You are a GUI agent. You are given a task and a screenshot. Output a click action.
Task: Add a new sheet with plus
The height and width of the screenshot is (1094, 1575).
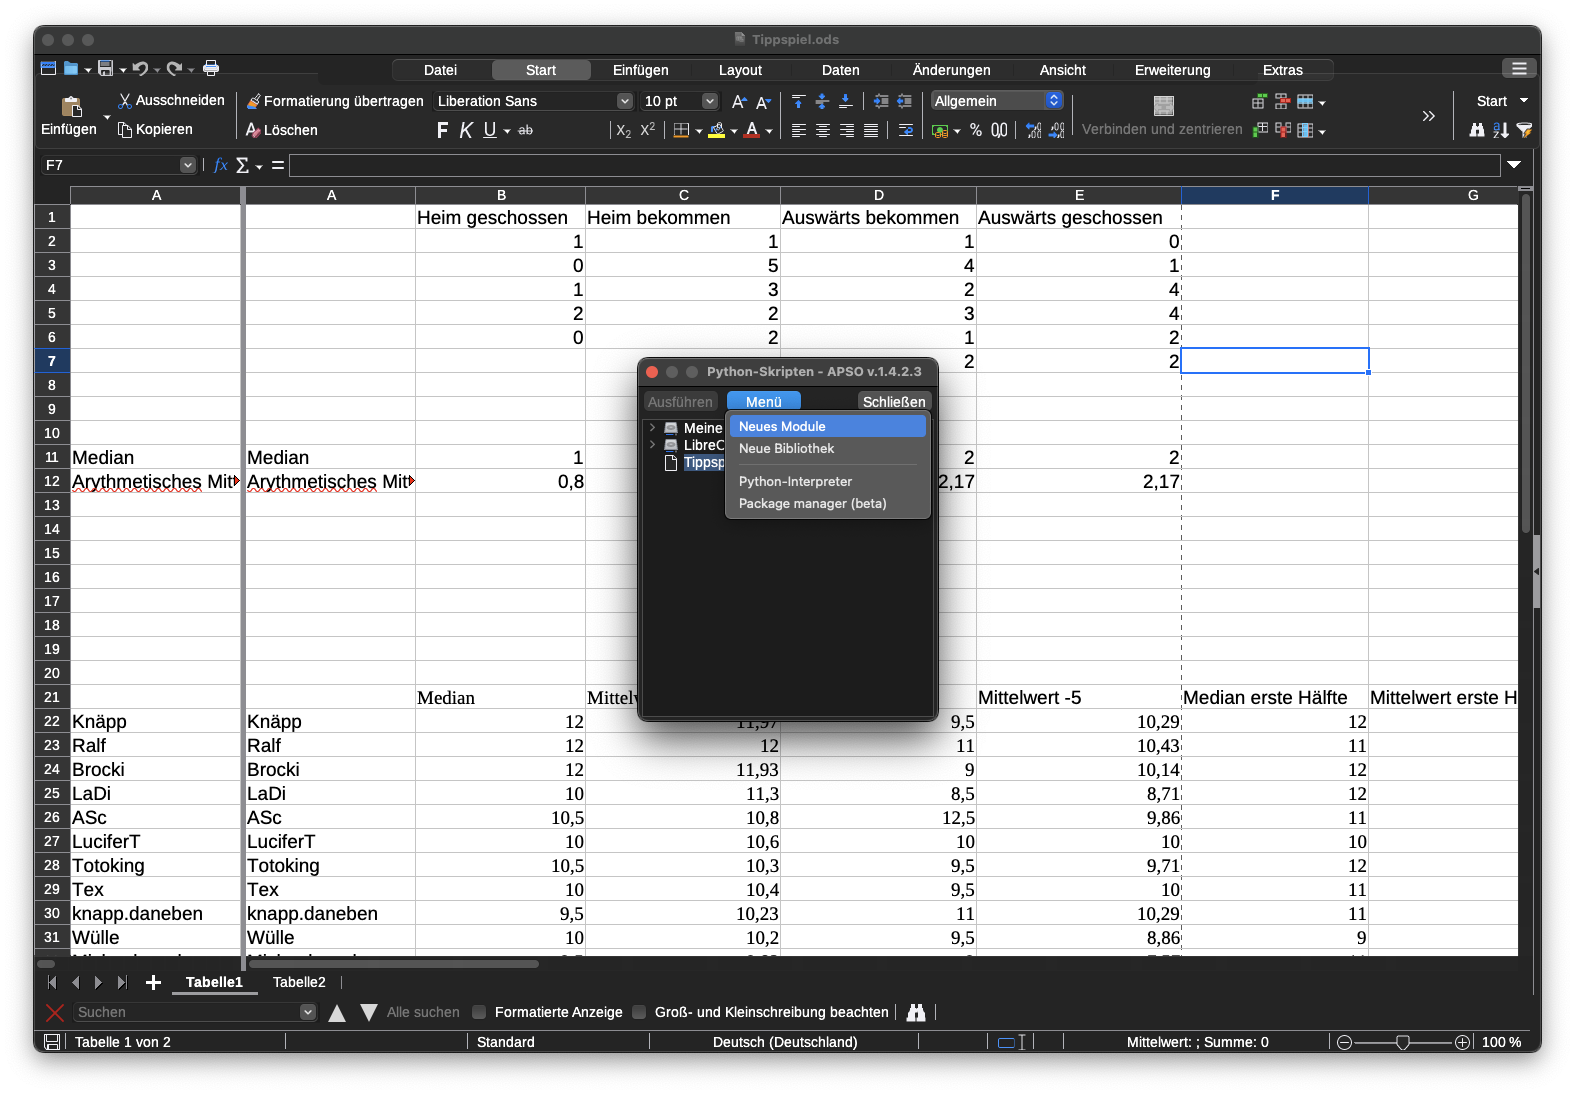tap(153, 982)
